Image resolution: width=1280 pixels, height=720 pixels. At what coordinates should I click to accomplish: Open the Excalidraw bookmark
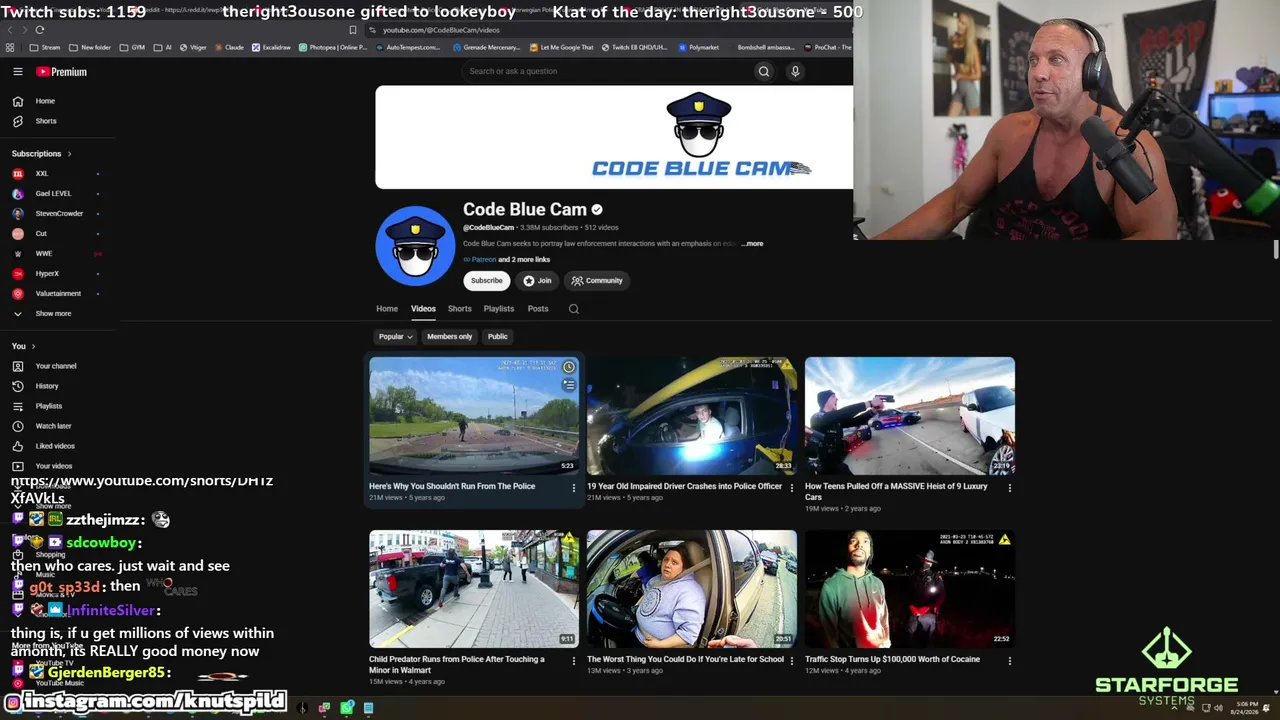coord(271,47)
